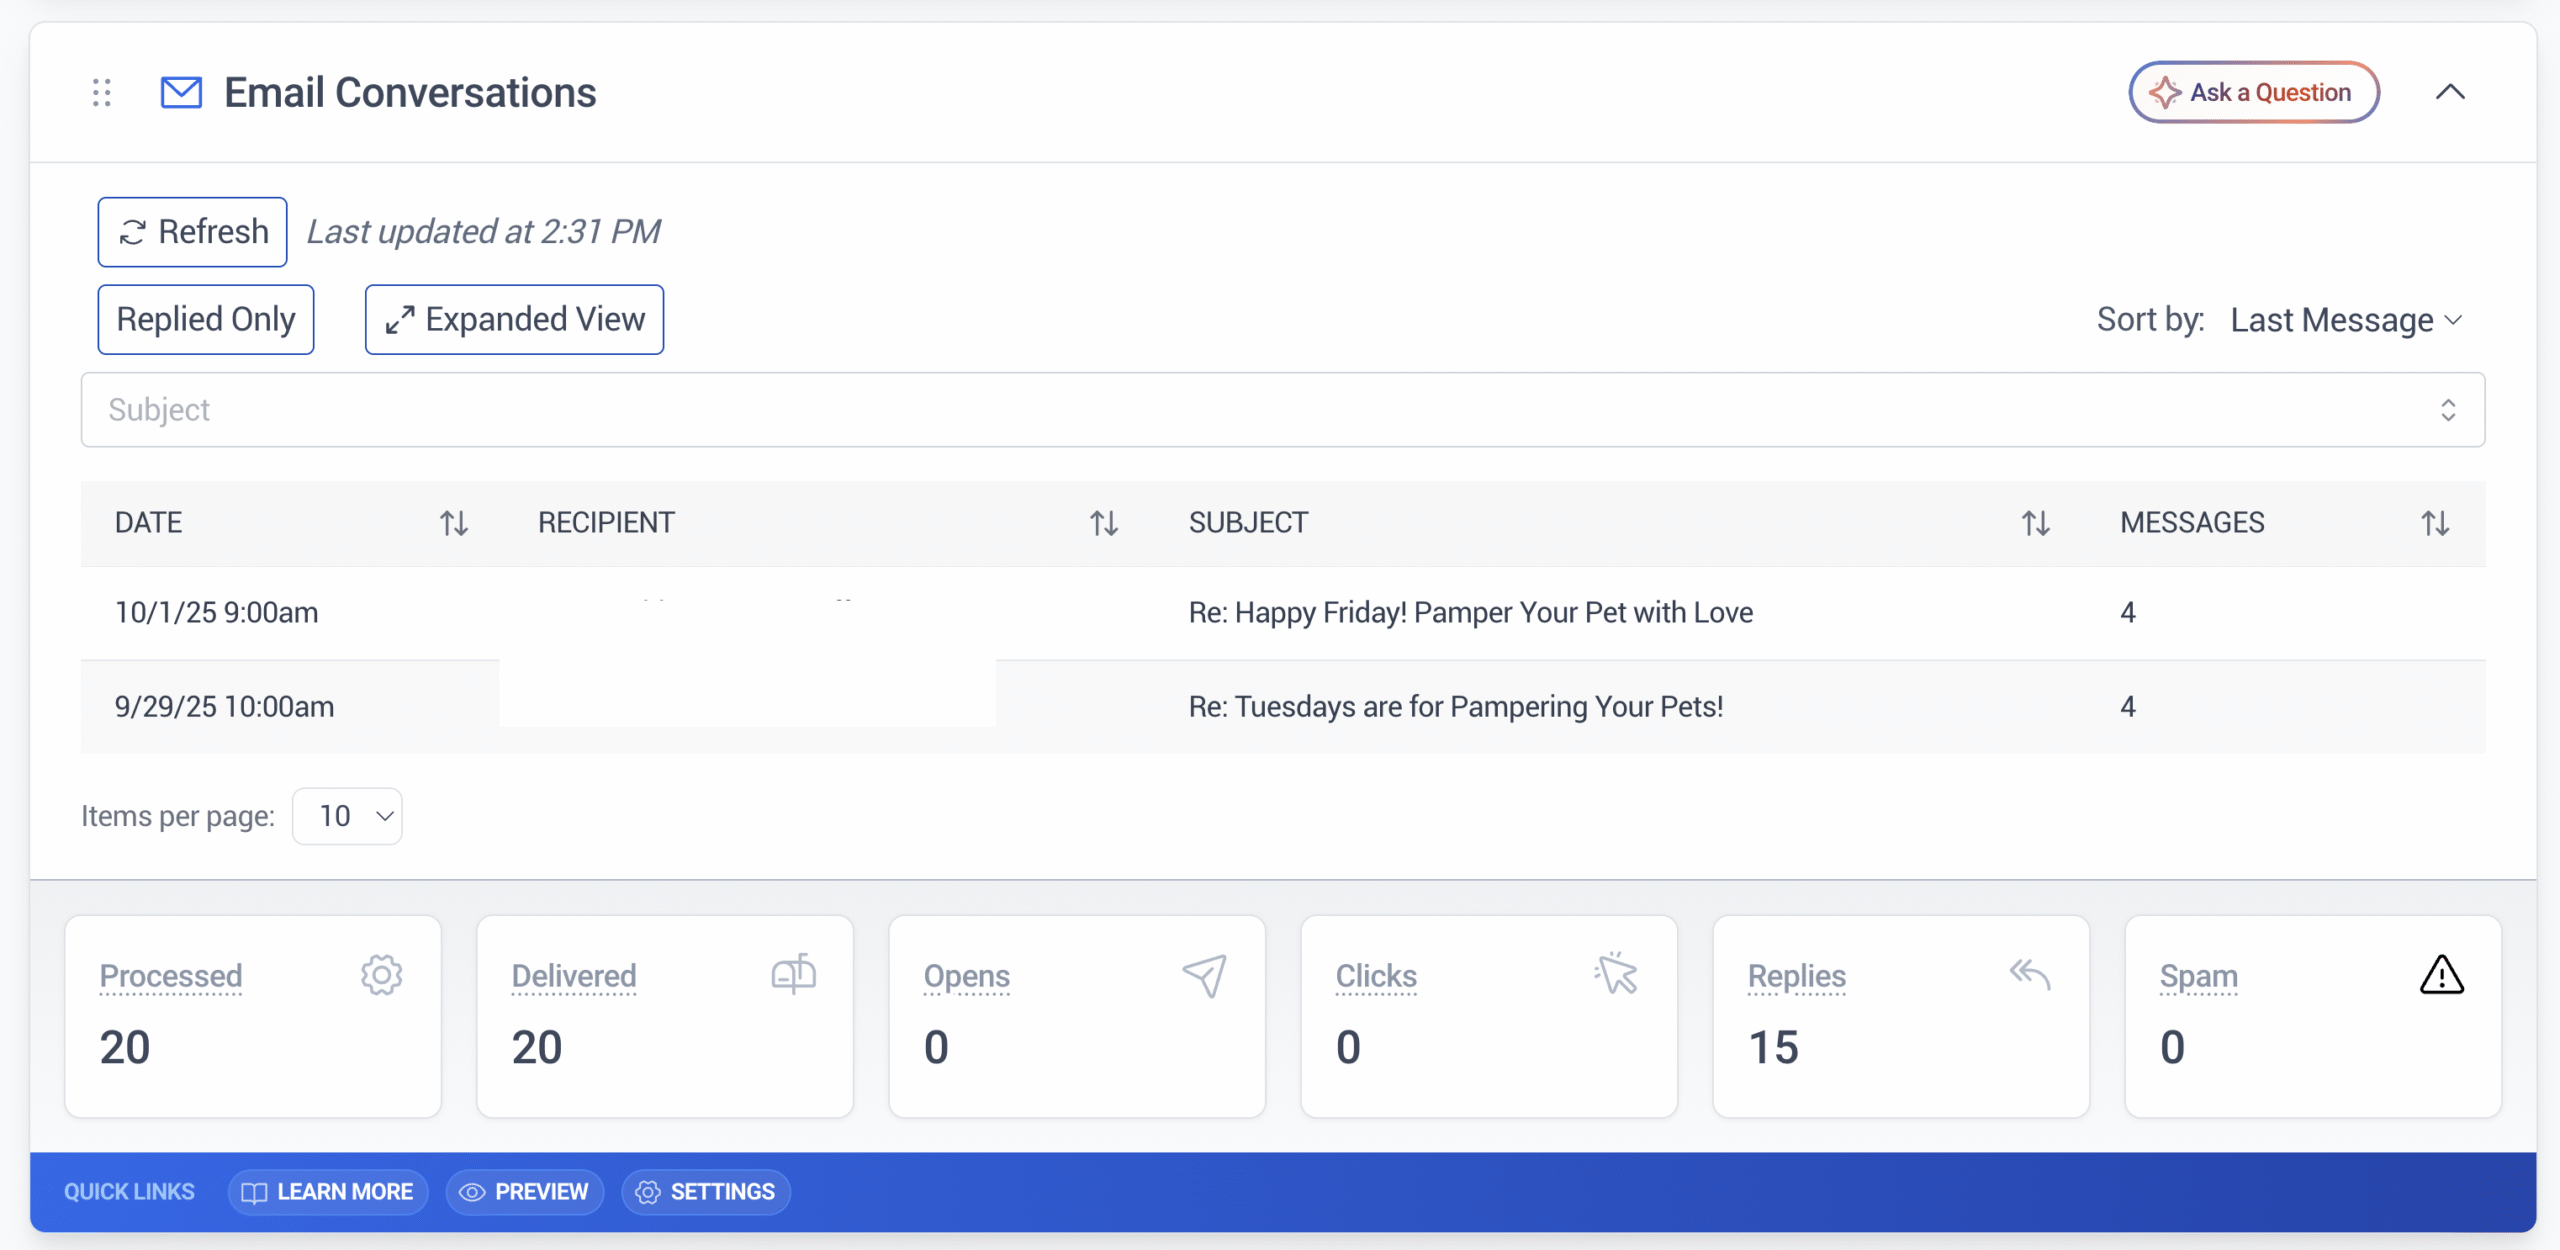
Task: Click the Opens paper plane icon
Action: [1204, 974]
